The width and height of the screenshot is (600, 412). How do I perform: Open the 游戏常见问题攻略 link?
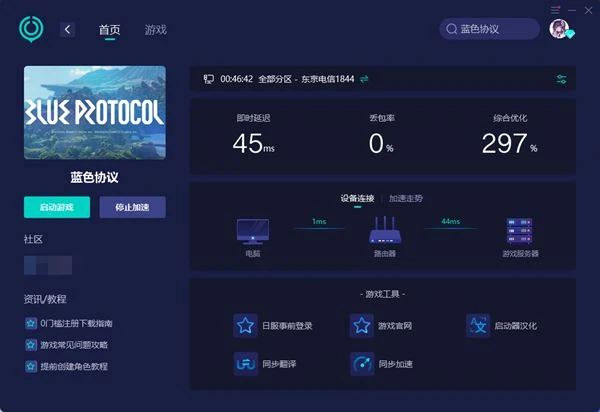coord(76,345)
